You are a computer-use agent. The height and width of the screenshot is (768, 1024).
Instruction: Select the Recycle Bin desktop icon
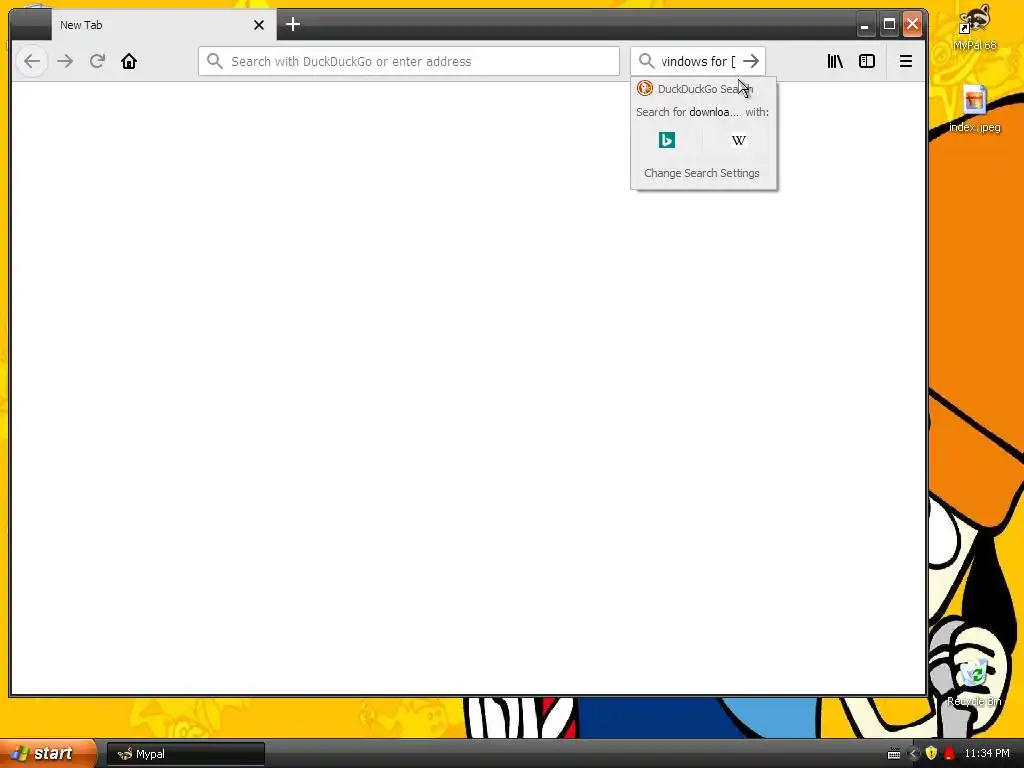(974, 682)
